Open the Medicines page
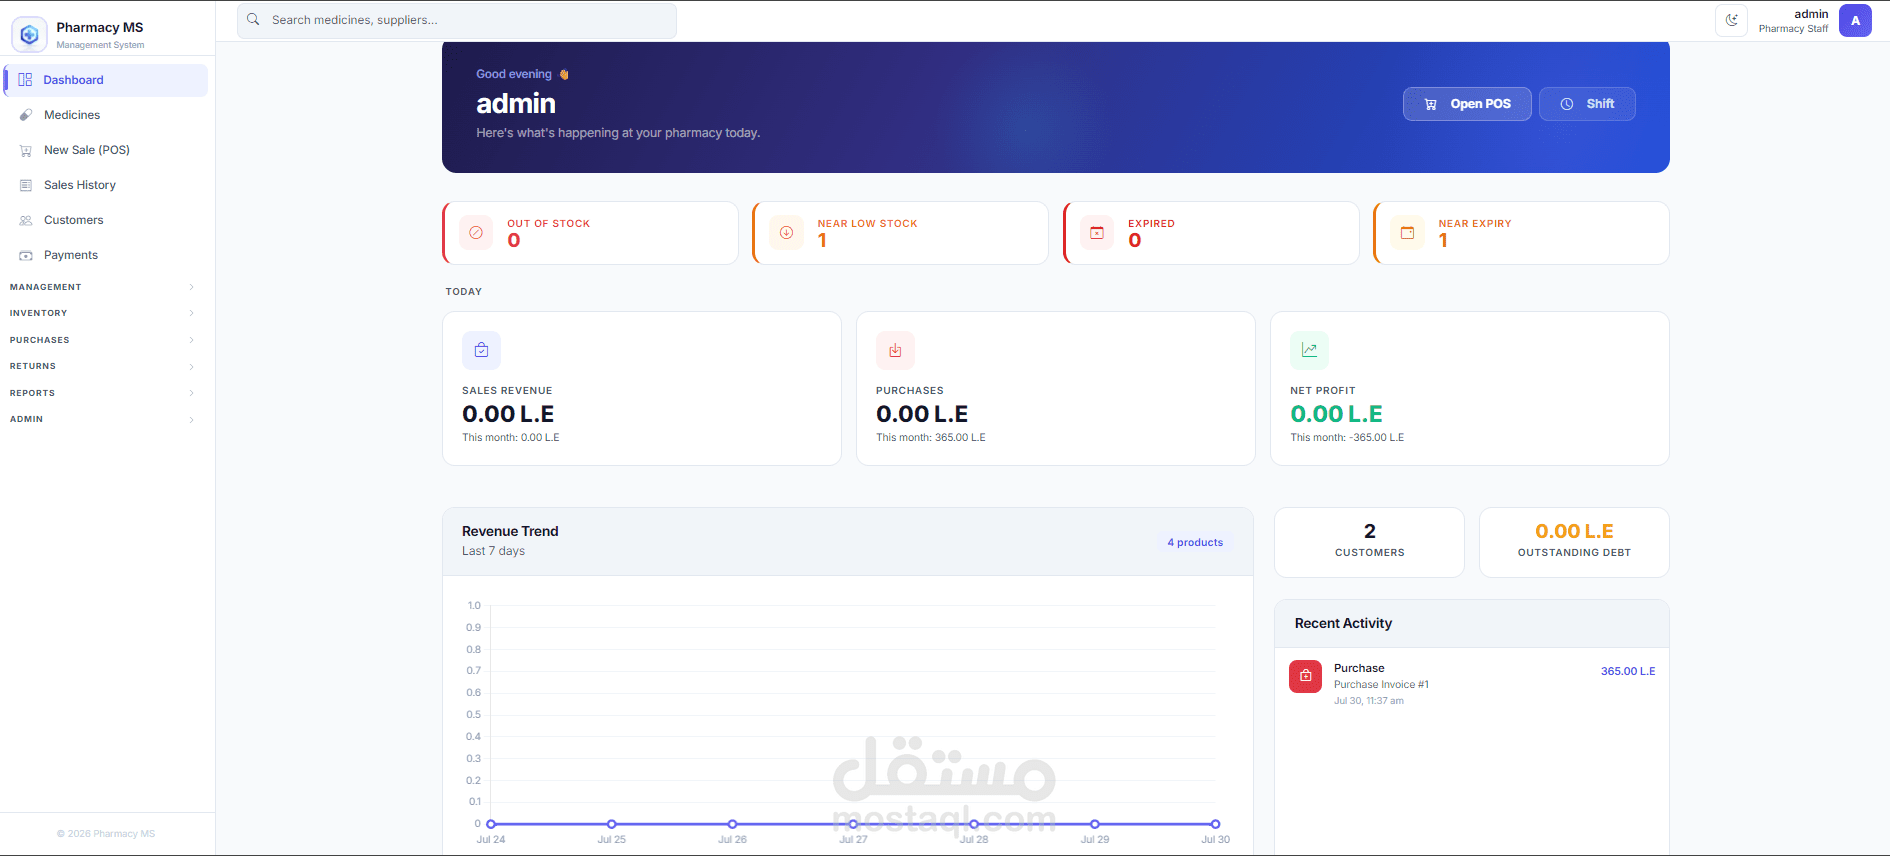Viewport: 1890px width, 856px height. [x=106, y=115]
